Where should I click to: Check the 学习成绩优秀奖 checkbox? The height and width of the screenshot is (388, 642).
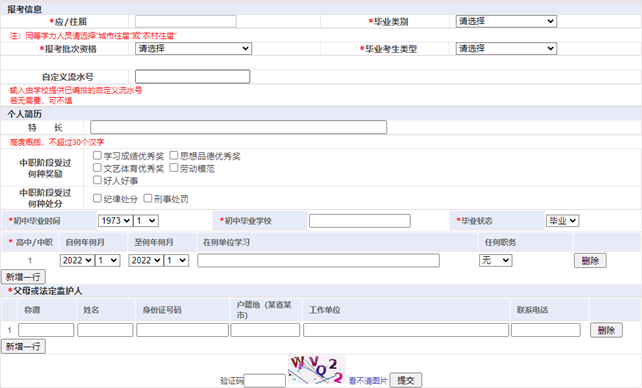(x=97, y=156)
